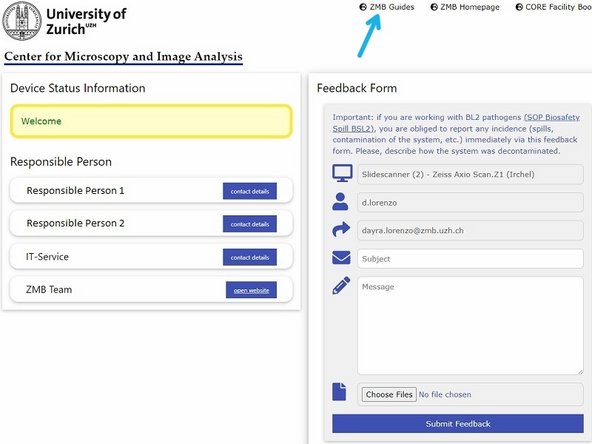This screenshot has width=592, height=444.
Task: Click the envelope icon beside Subject
Action: pos(341,257)
